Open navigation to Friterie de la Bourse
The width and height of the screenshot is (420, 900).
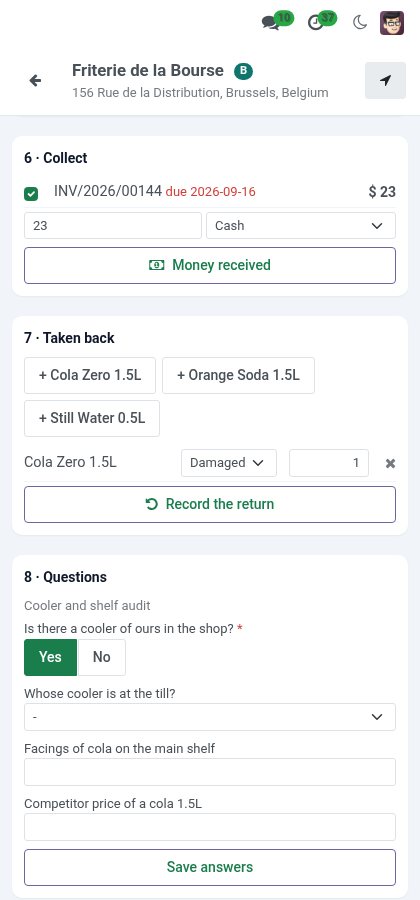click(386, 80)
